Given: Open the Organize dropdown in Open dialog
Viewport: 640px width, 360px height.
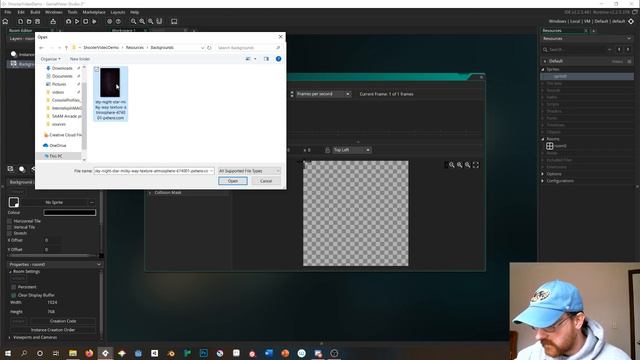Looking at the screenshot, I should pyautogui.click(x=51, y=59).
